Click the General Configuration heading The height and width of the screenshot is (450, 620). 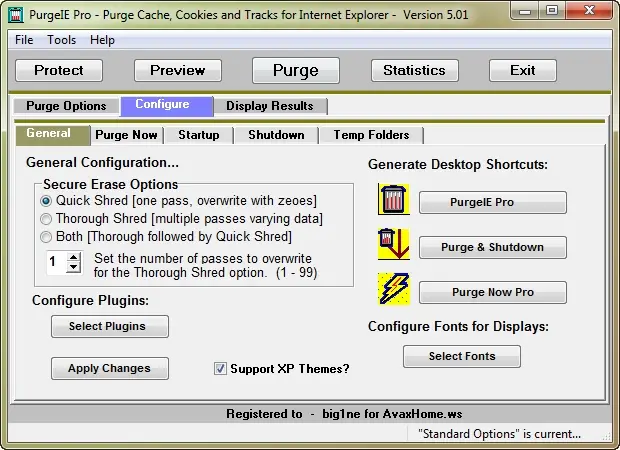(x=102, y=163)
